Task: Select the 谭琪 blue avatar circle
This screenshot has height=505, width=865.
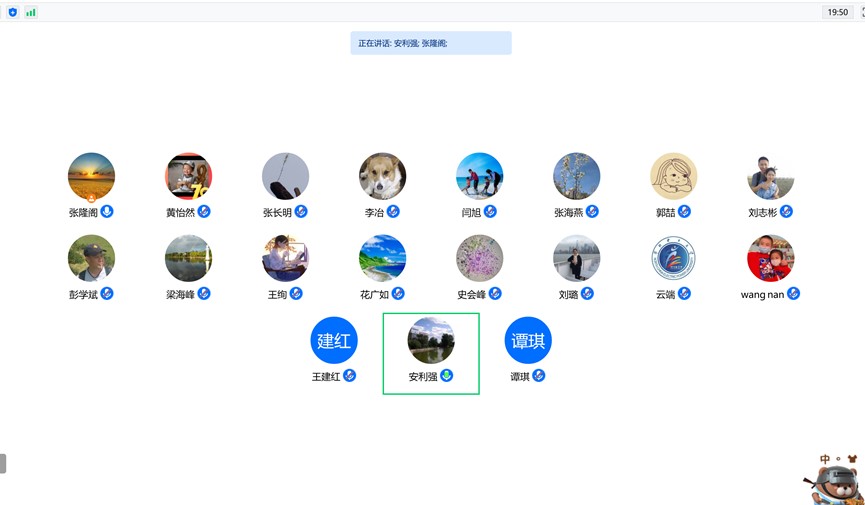Action: click(528, 340)
